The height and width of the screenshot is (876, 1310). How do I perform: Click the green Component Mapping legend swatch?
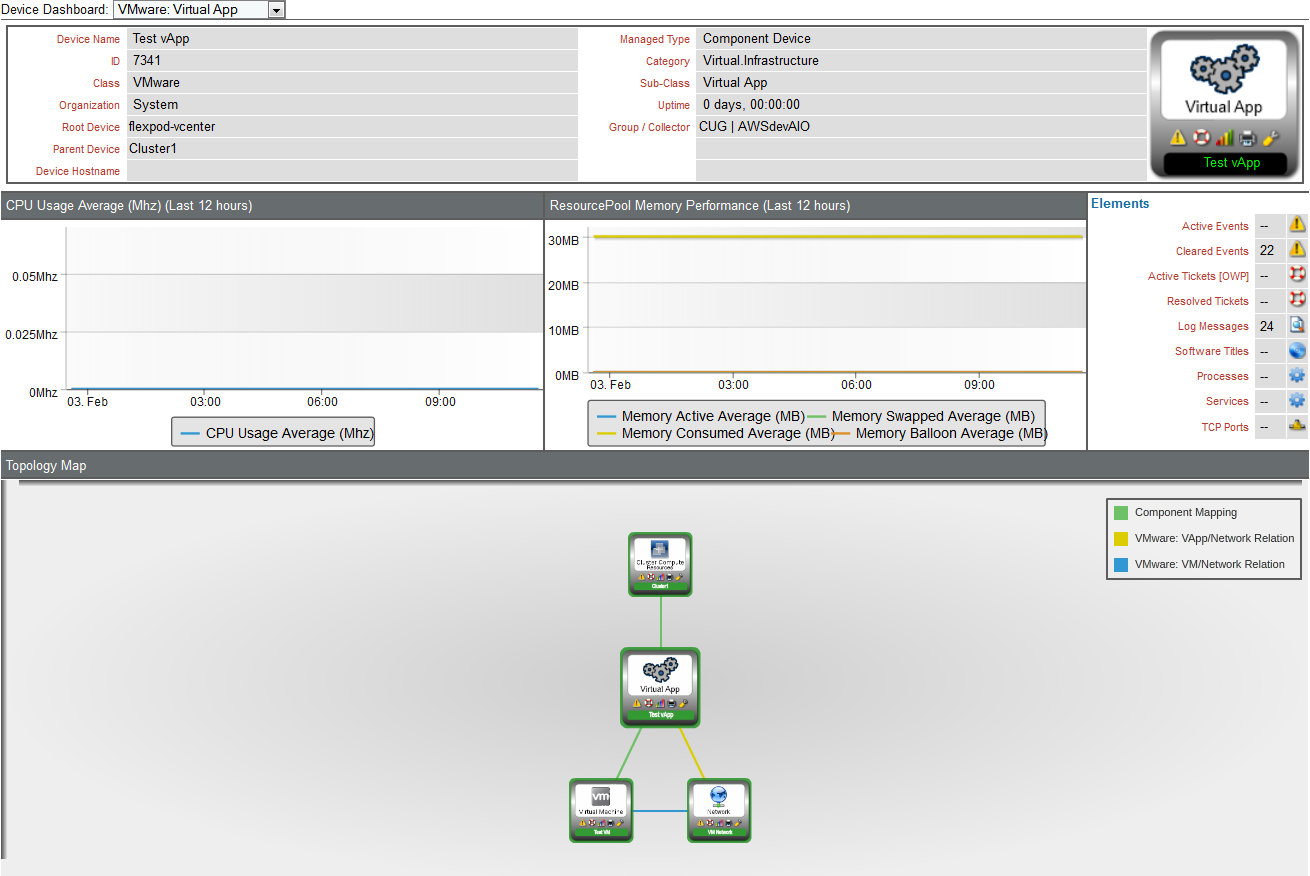[1121, 513]
